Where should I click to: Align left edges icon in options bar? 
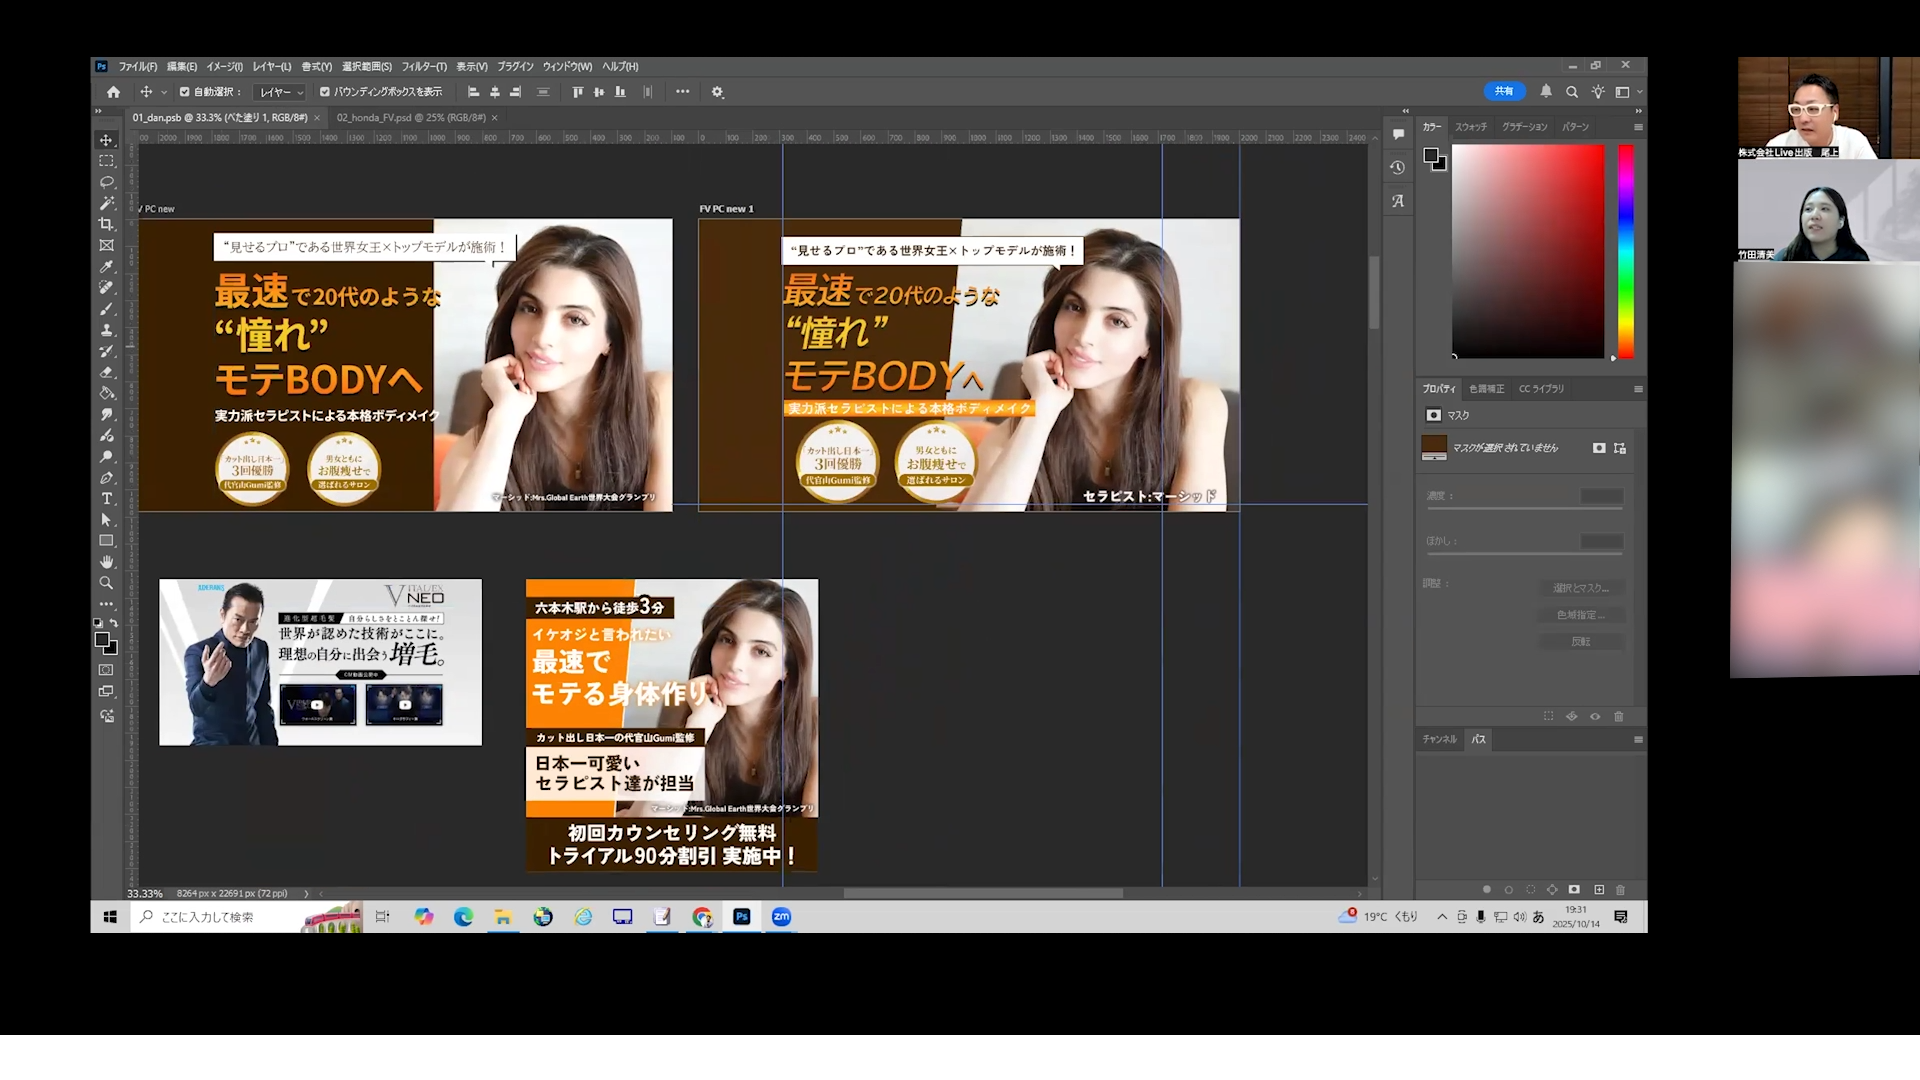[x=474, y=92]
